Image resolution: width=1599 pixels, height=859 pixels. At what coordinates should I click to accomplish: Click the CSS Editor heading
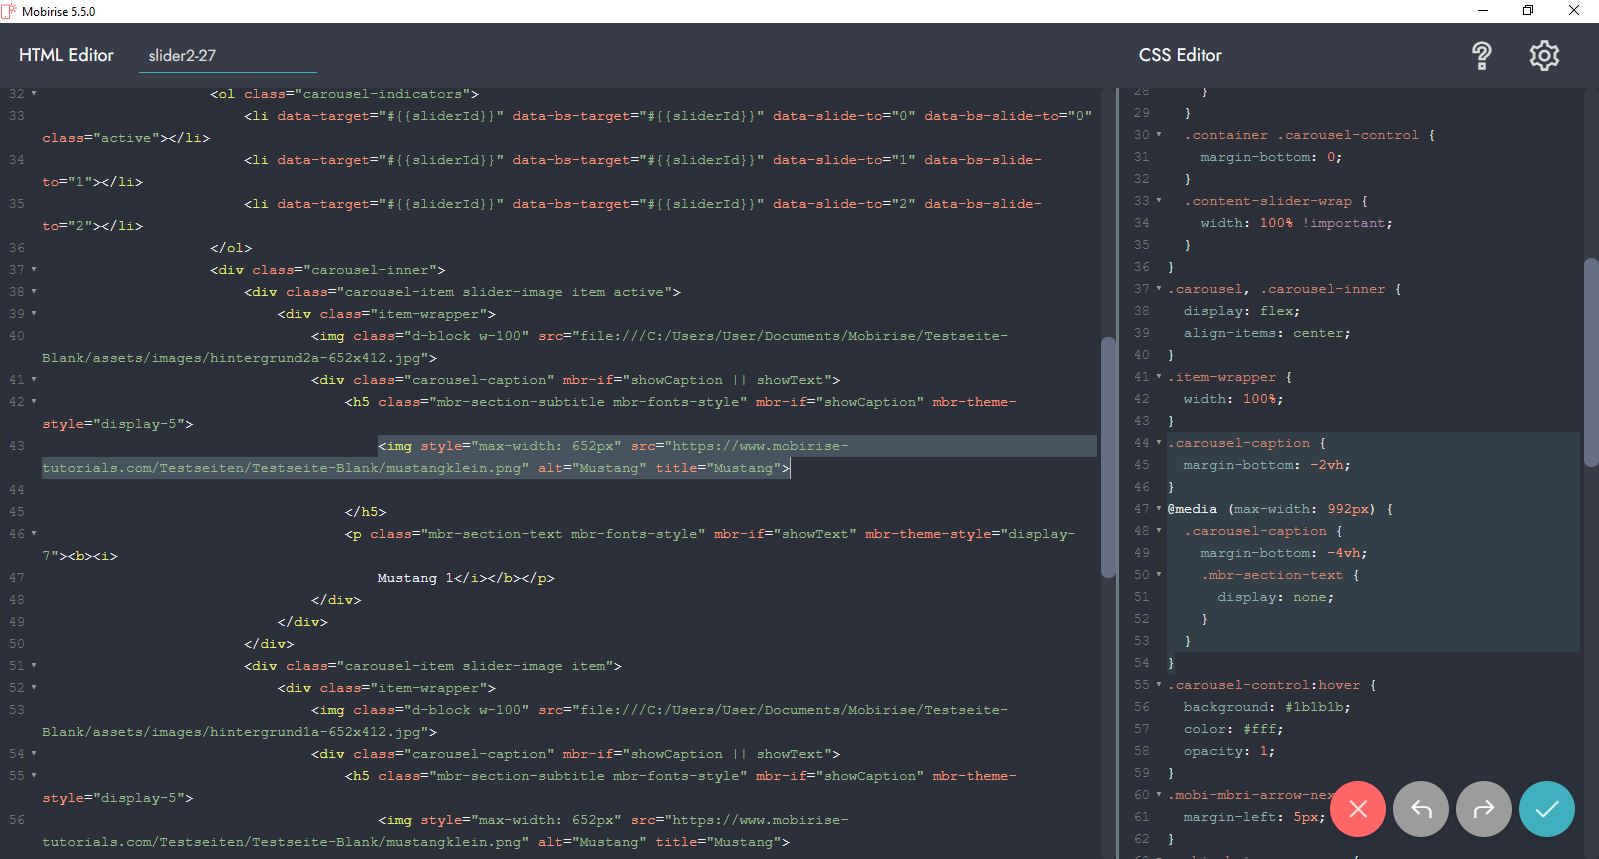[1180, 55]
